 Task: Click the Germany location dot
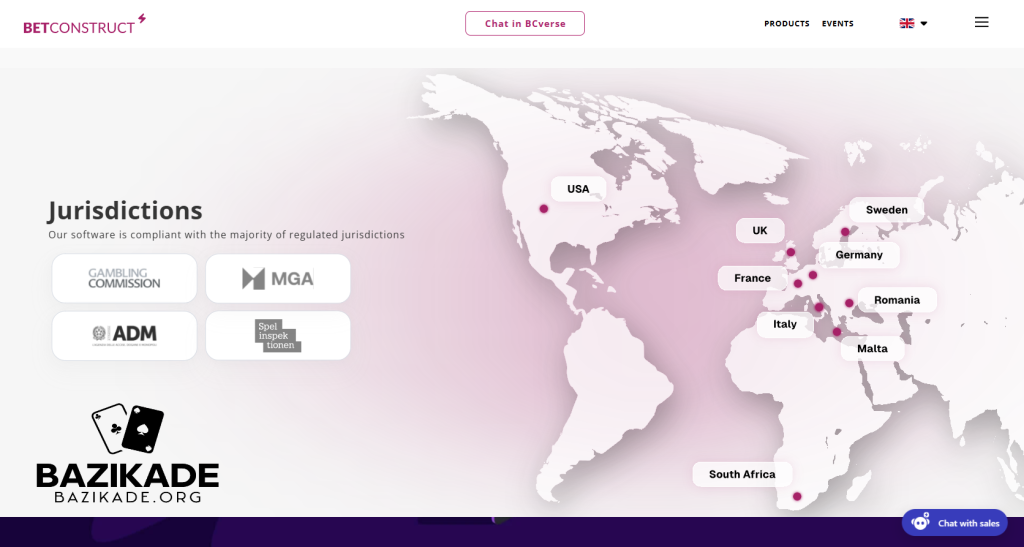pos(813,275)
